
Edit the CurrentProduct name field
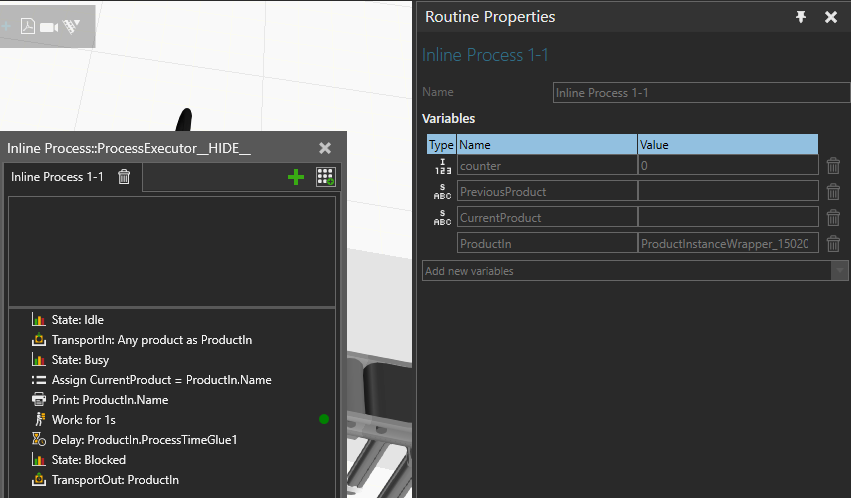[547, 218]
